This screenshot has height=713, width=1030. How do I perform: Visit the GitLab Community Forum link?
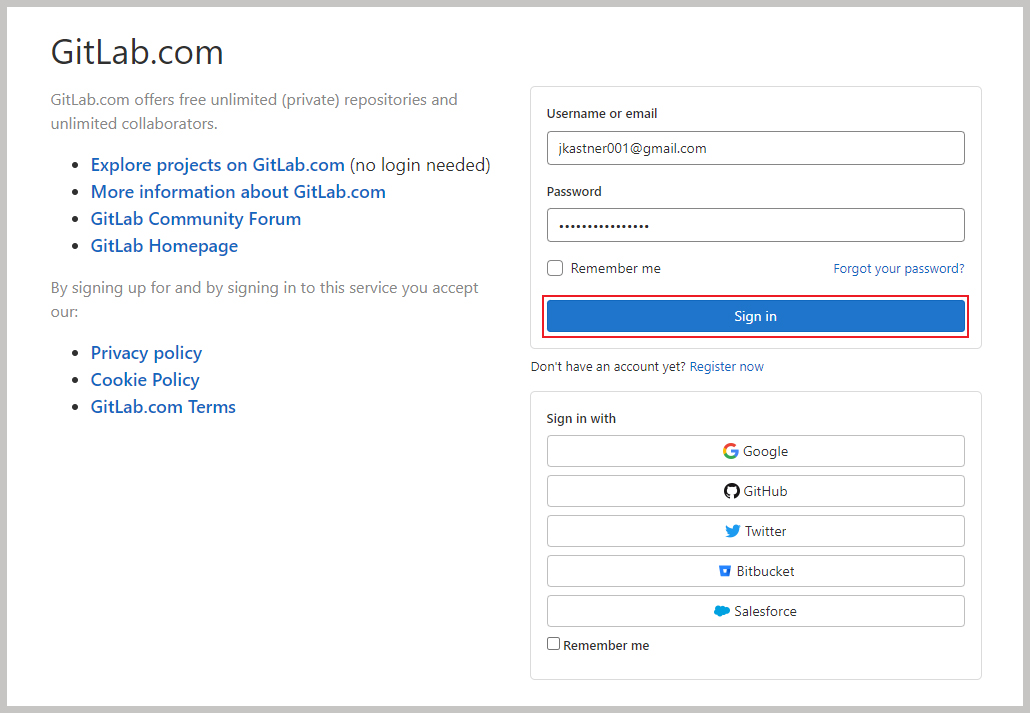coord(196,219)
